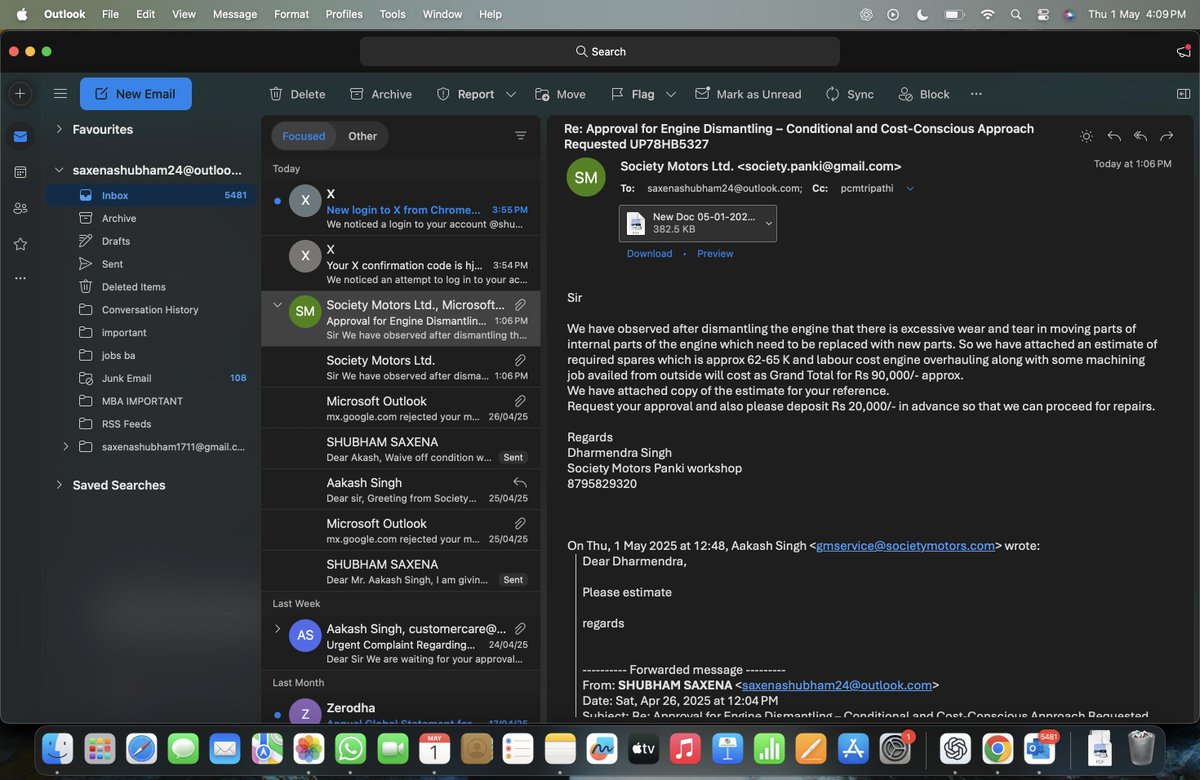This screenshot has width=1200, height=780.
Task: Open Google Chrome from the Dock
Action: (x=997, y=748)
